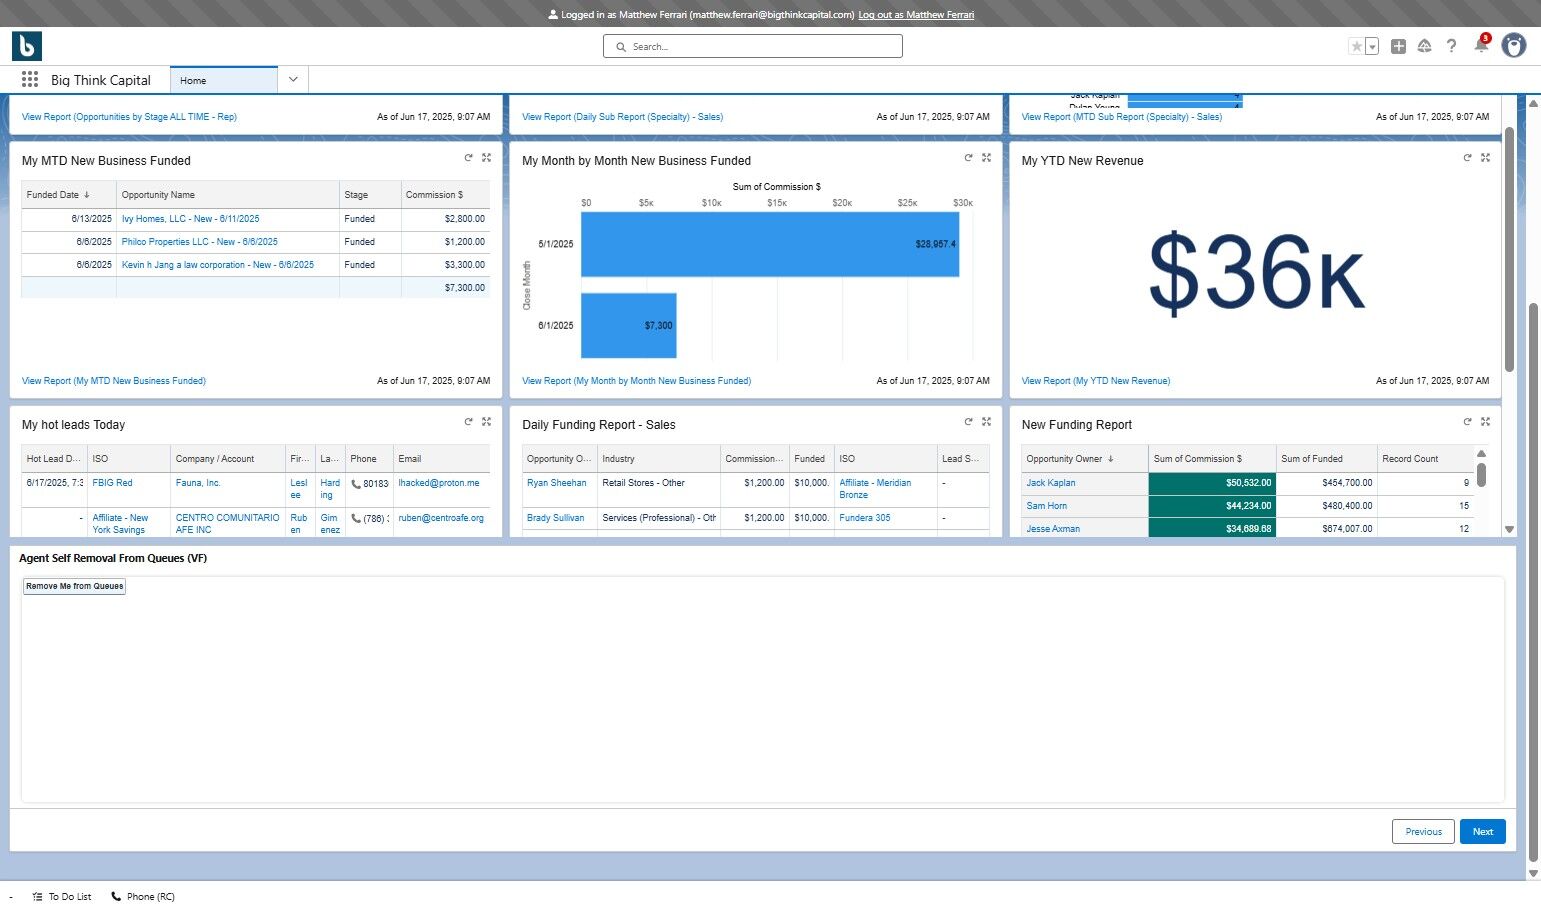The width and height of the screenshot is (1541, 911).
Task: Open the Global Actions plus icon
Action: (x=1398, y=46)
